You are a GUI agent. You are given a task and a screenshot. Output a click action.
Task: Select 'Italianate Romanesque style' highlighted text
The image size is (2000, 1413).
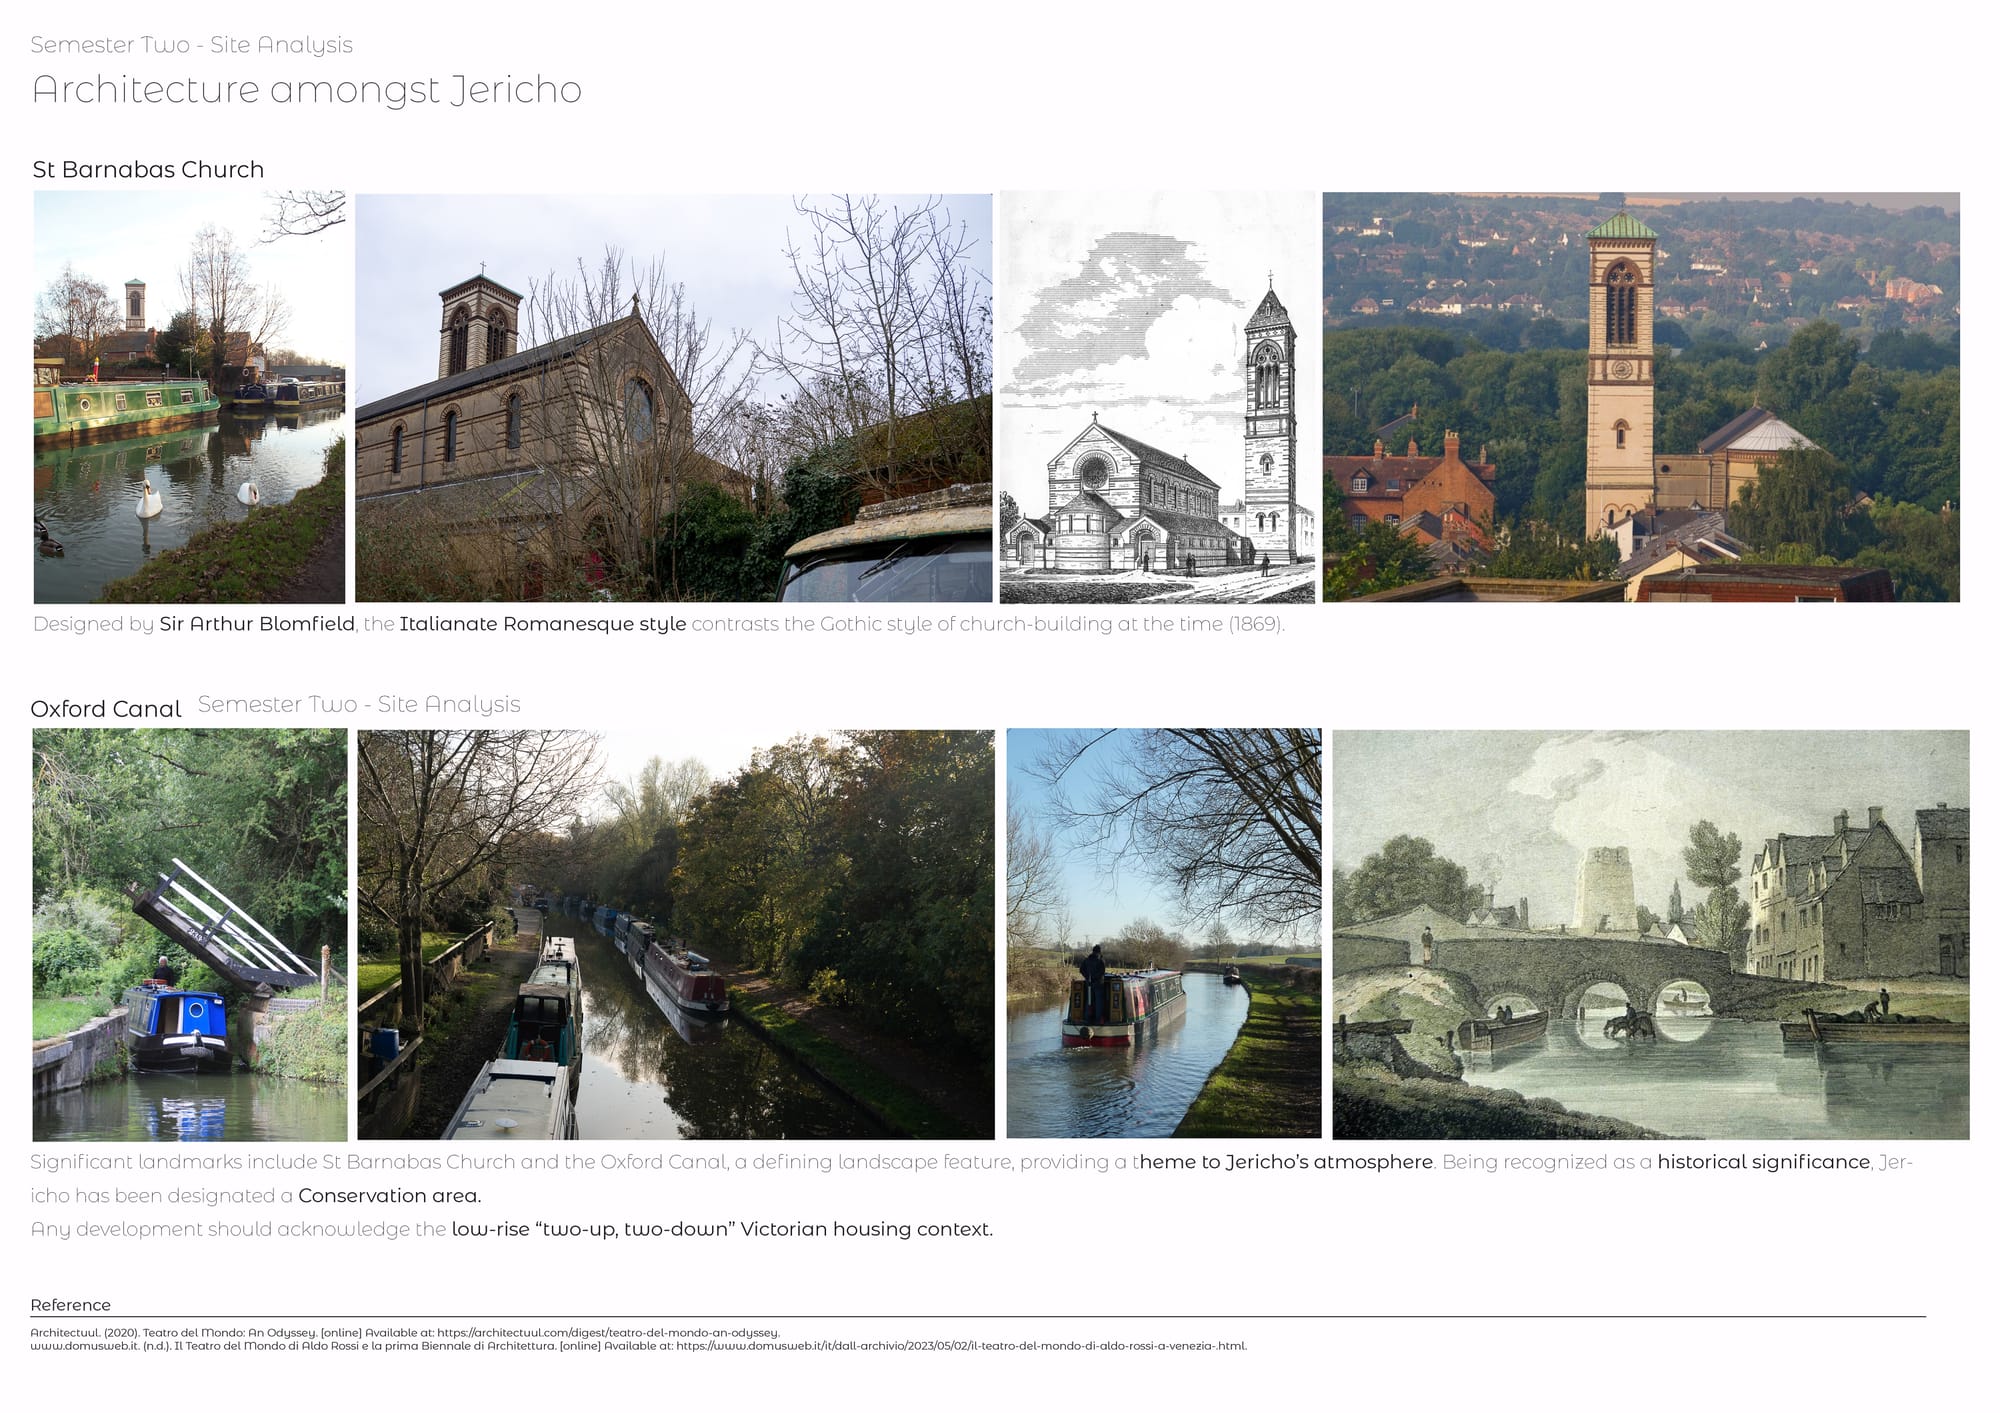[542, 624]
